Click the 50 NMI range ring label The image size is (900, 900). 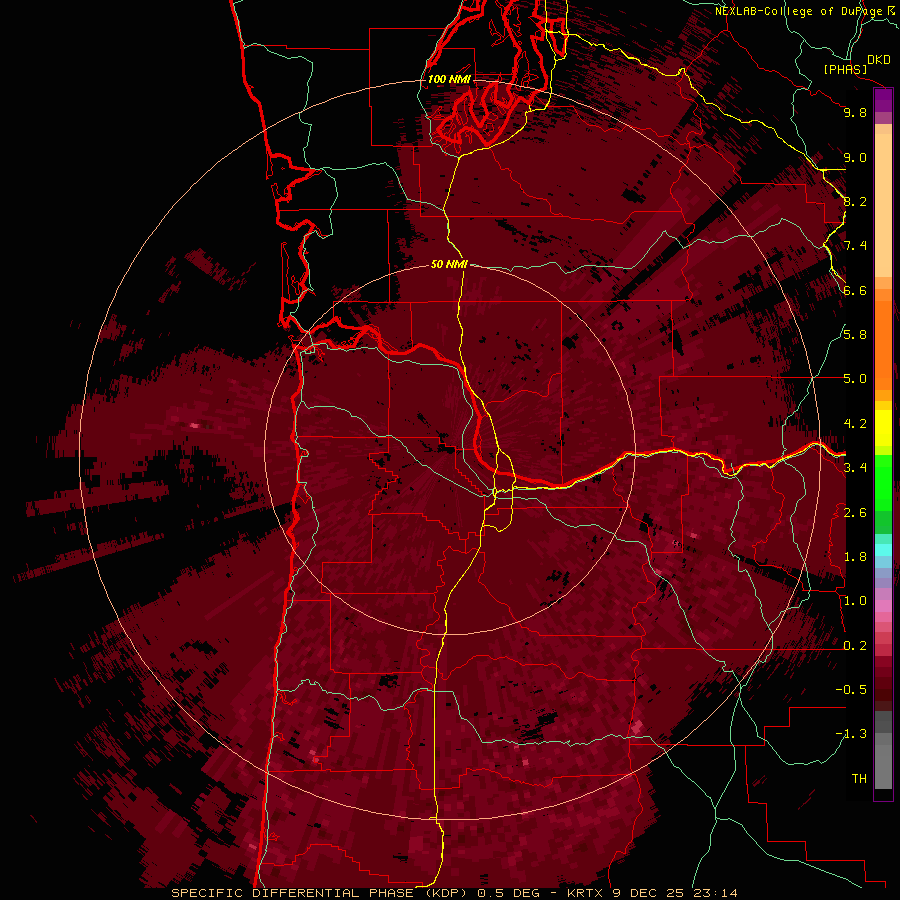tap(449, 265)
